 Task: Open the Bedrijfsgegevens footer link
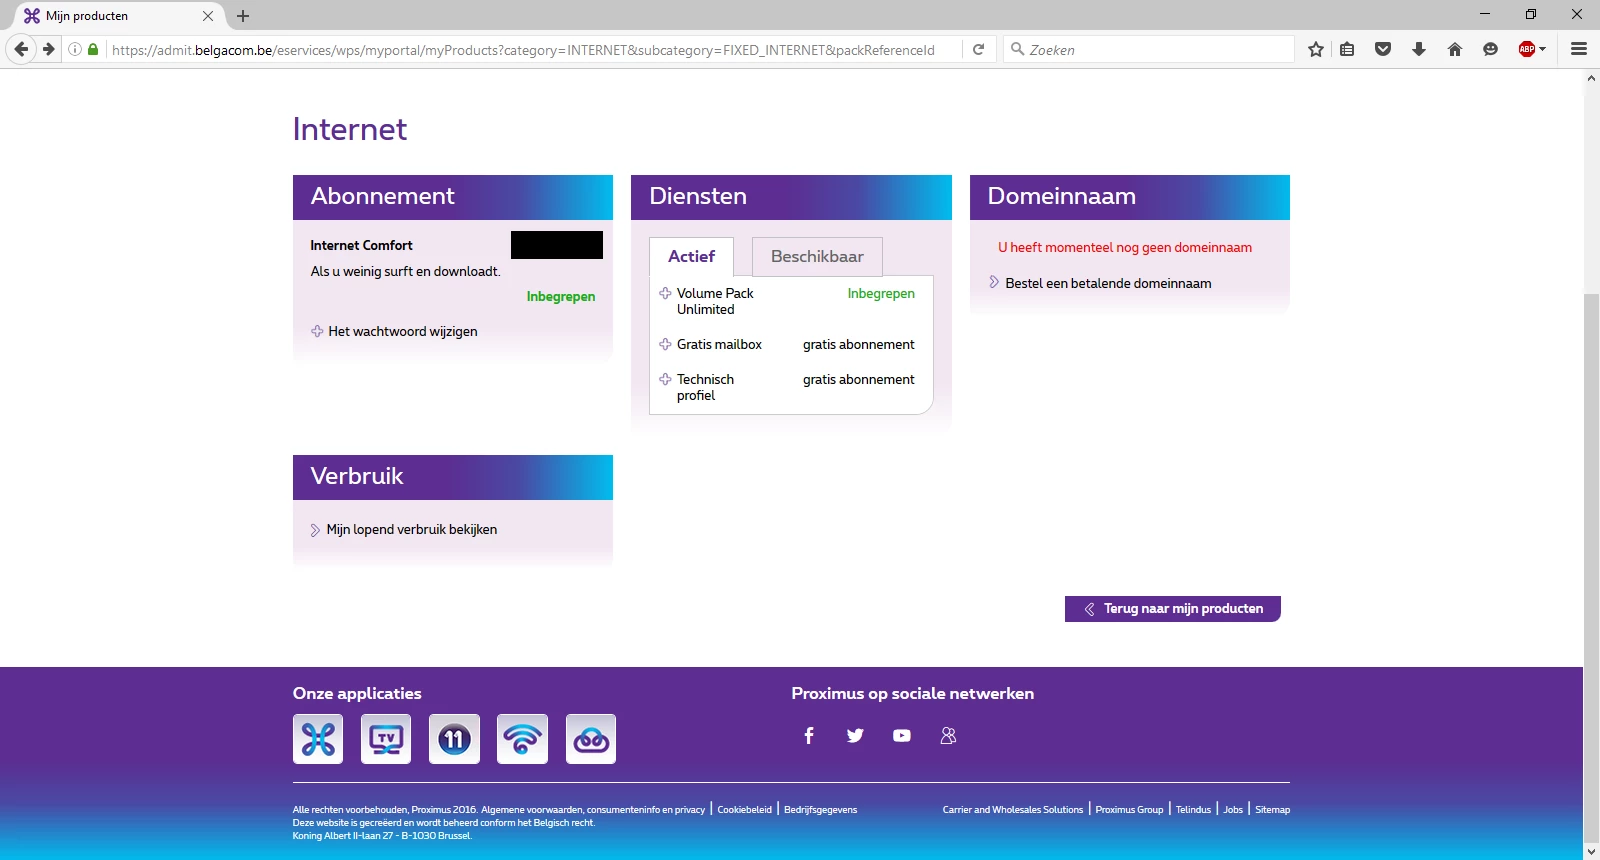(821, 810)
